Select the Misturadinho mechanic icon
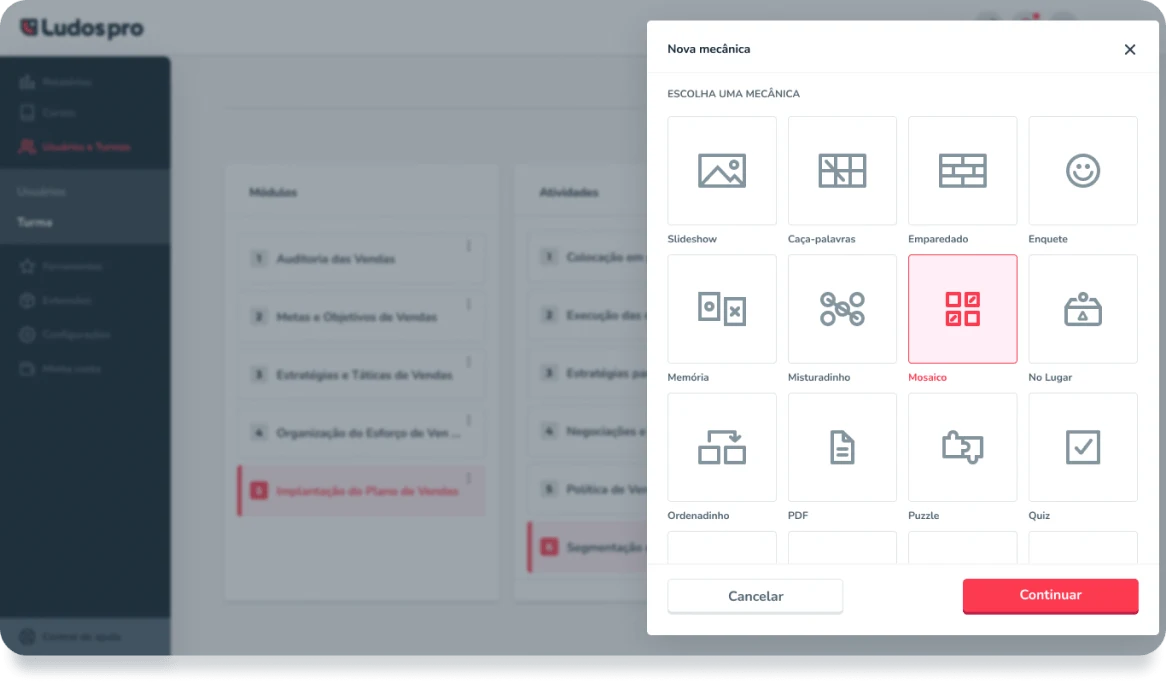 (842, 309)
